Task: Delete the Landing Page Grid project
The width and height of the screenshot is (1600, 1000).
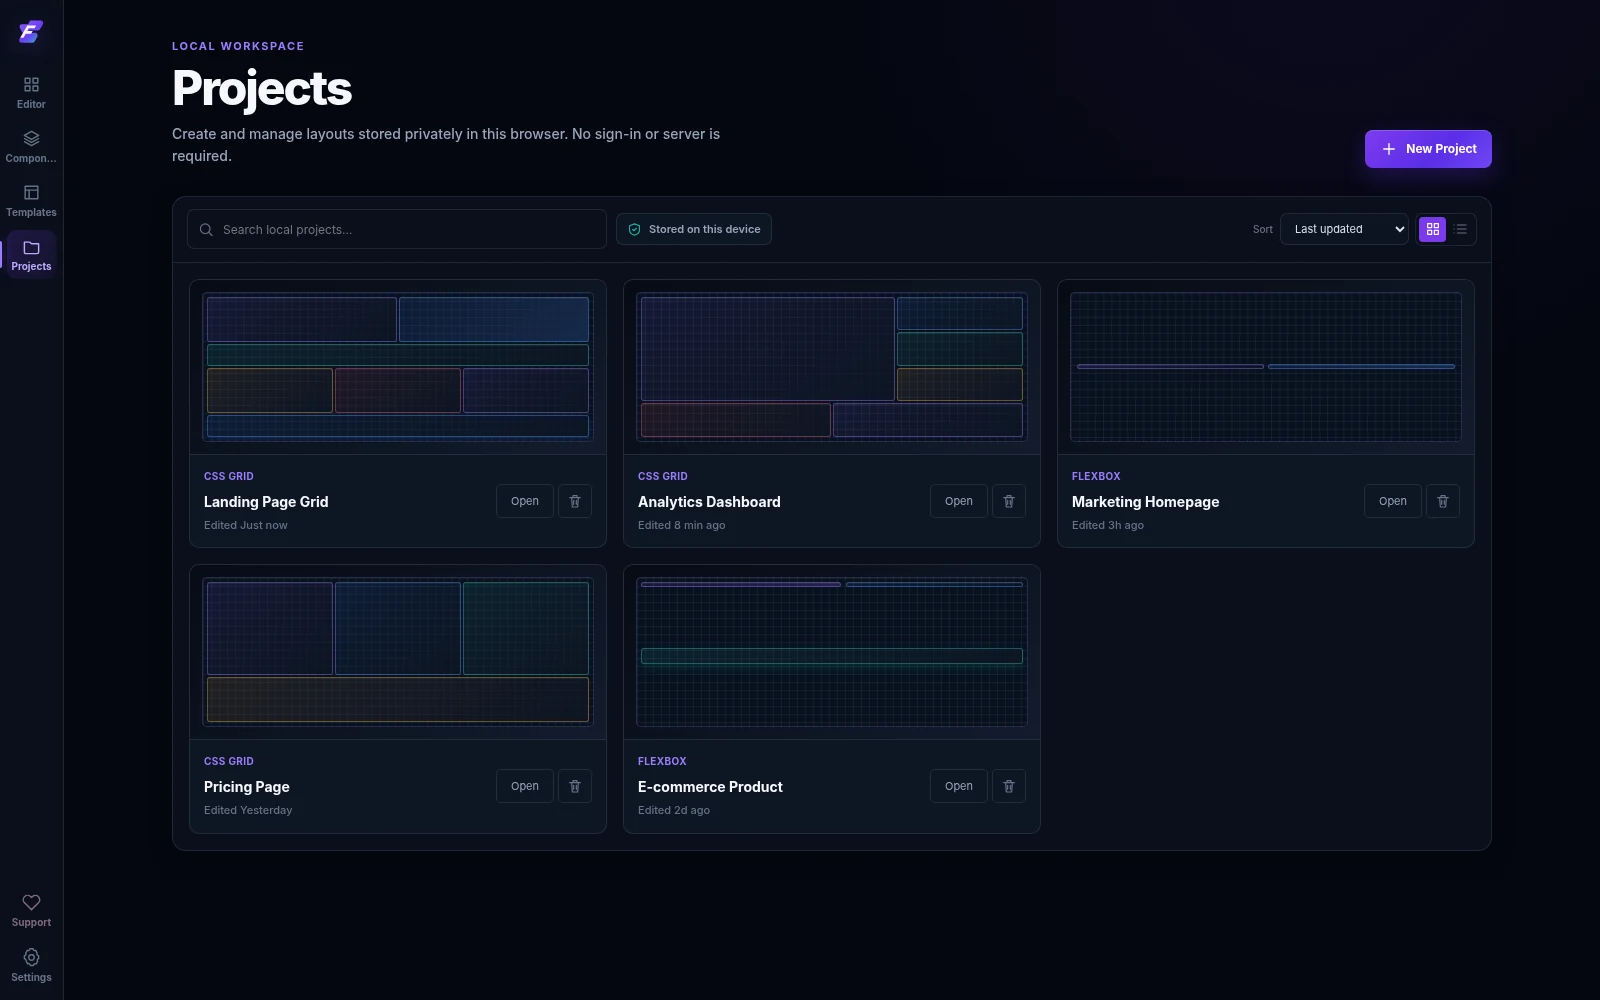Action: pos(575,501)
